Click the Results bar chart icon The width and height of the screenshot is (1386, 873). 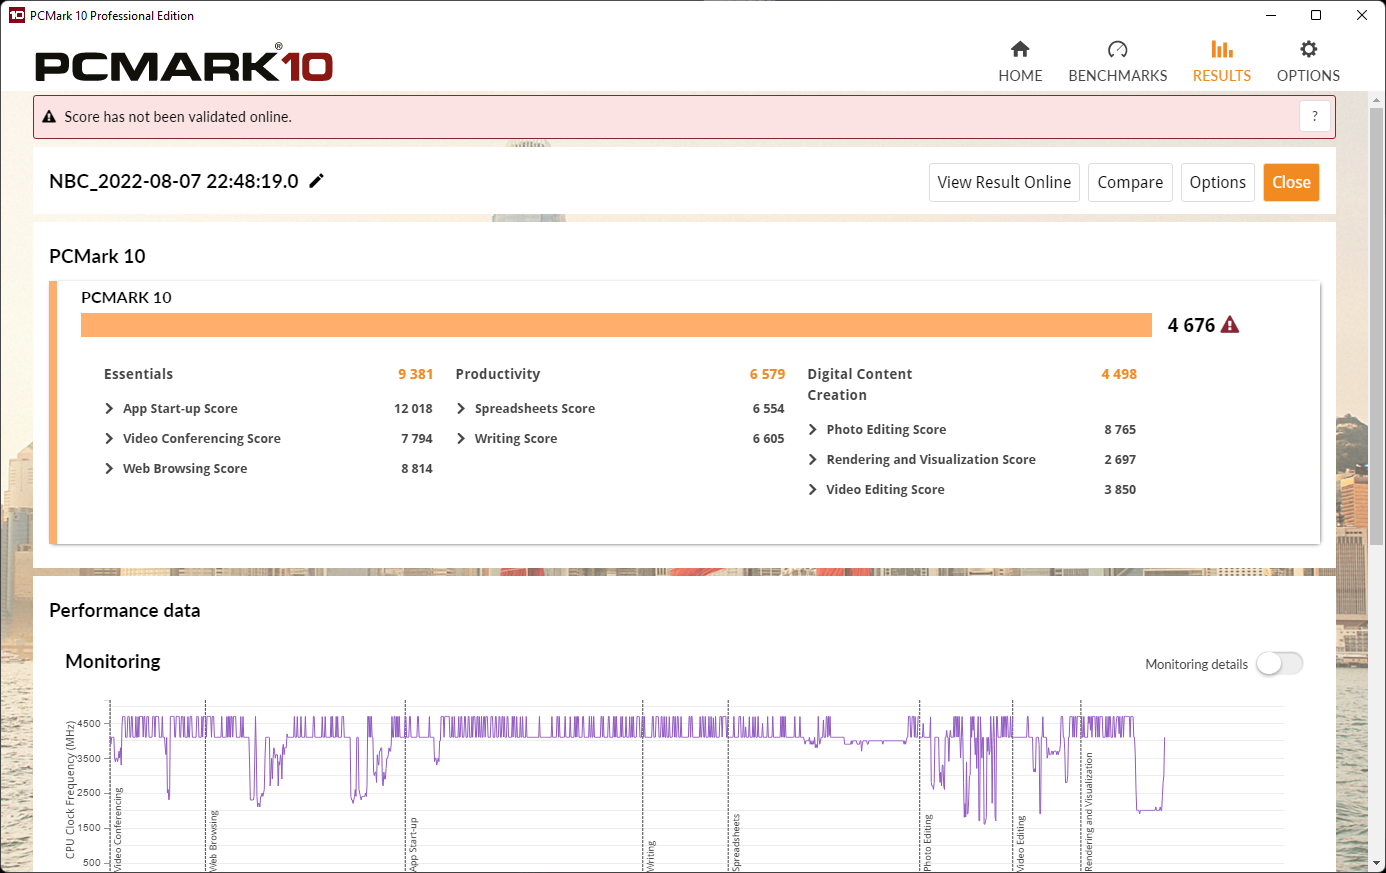(1221, 50)
